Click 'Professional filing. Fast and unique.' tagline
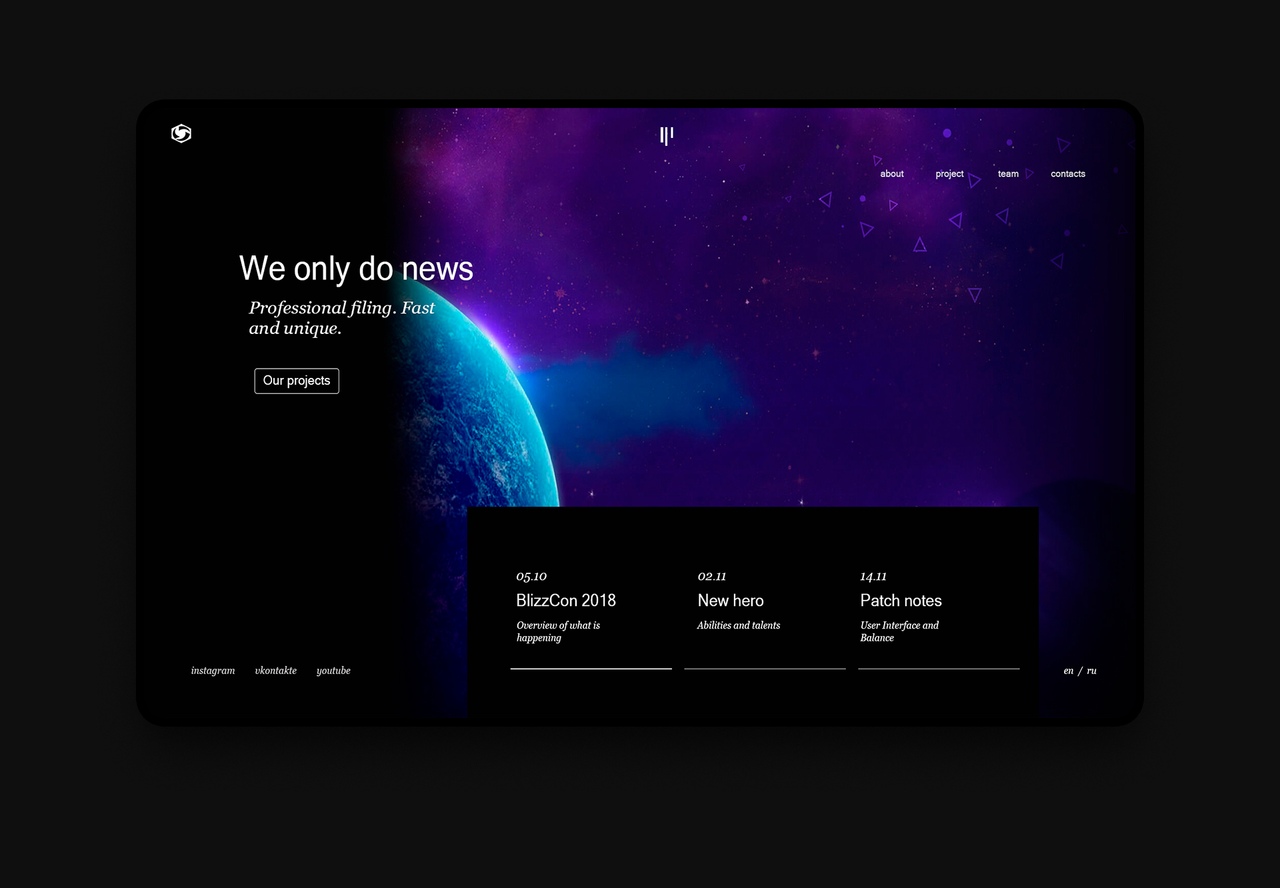The image size is (1280, 888). click(342, 318)
